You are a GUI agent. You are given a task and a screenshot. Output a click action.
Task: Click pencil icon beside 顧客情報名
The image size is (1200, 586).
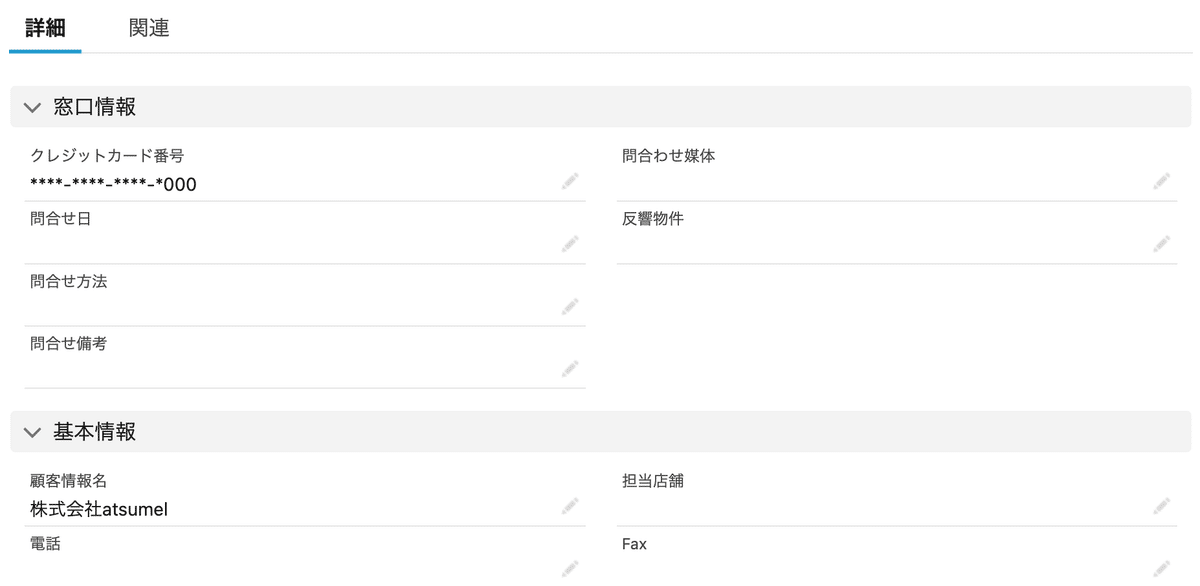click(x=570, y=506)
